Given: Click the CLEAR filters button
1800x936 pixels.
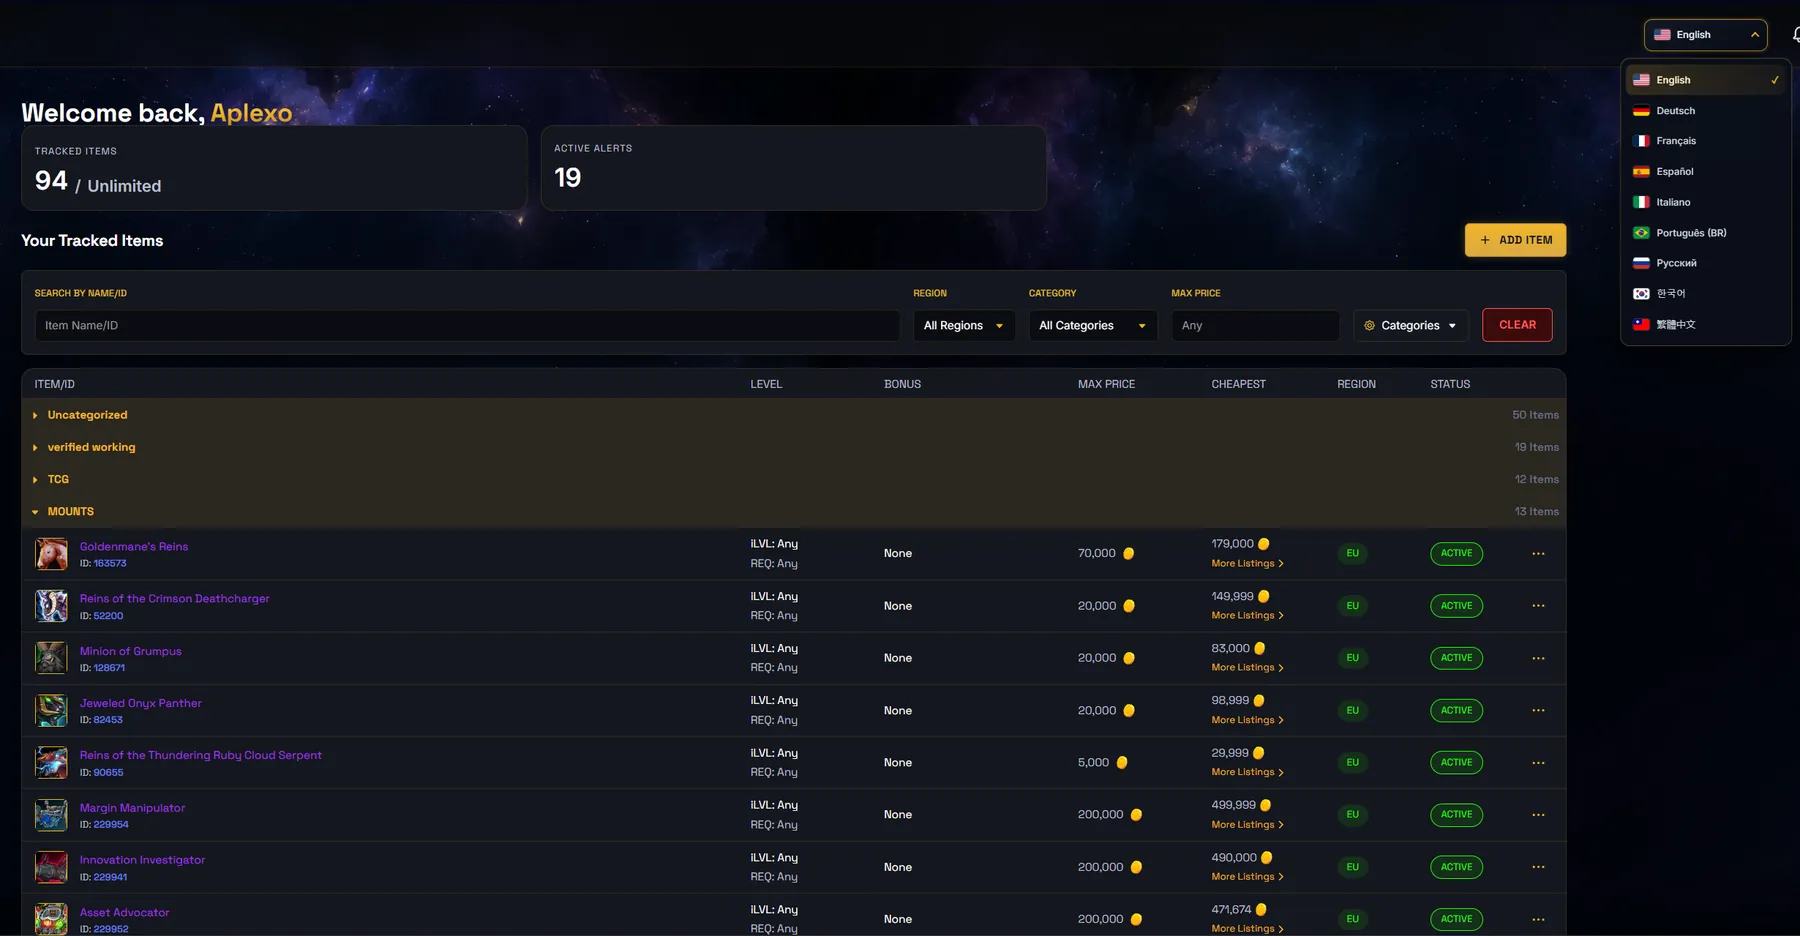Looking at the screenshot, I should pos(1517,325).
